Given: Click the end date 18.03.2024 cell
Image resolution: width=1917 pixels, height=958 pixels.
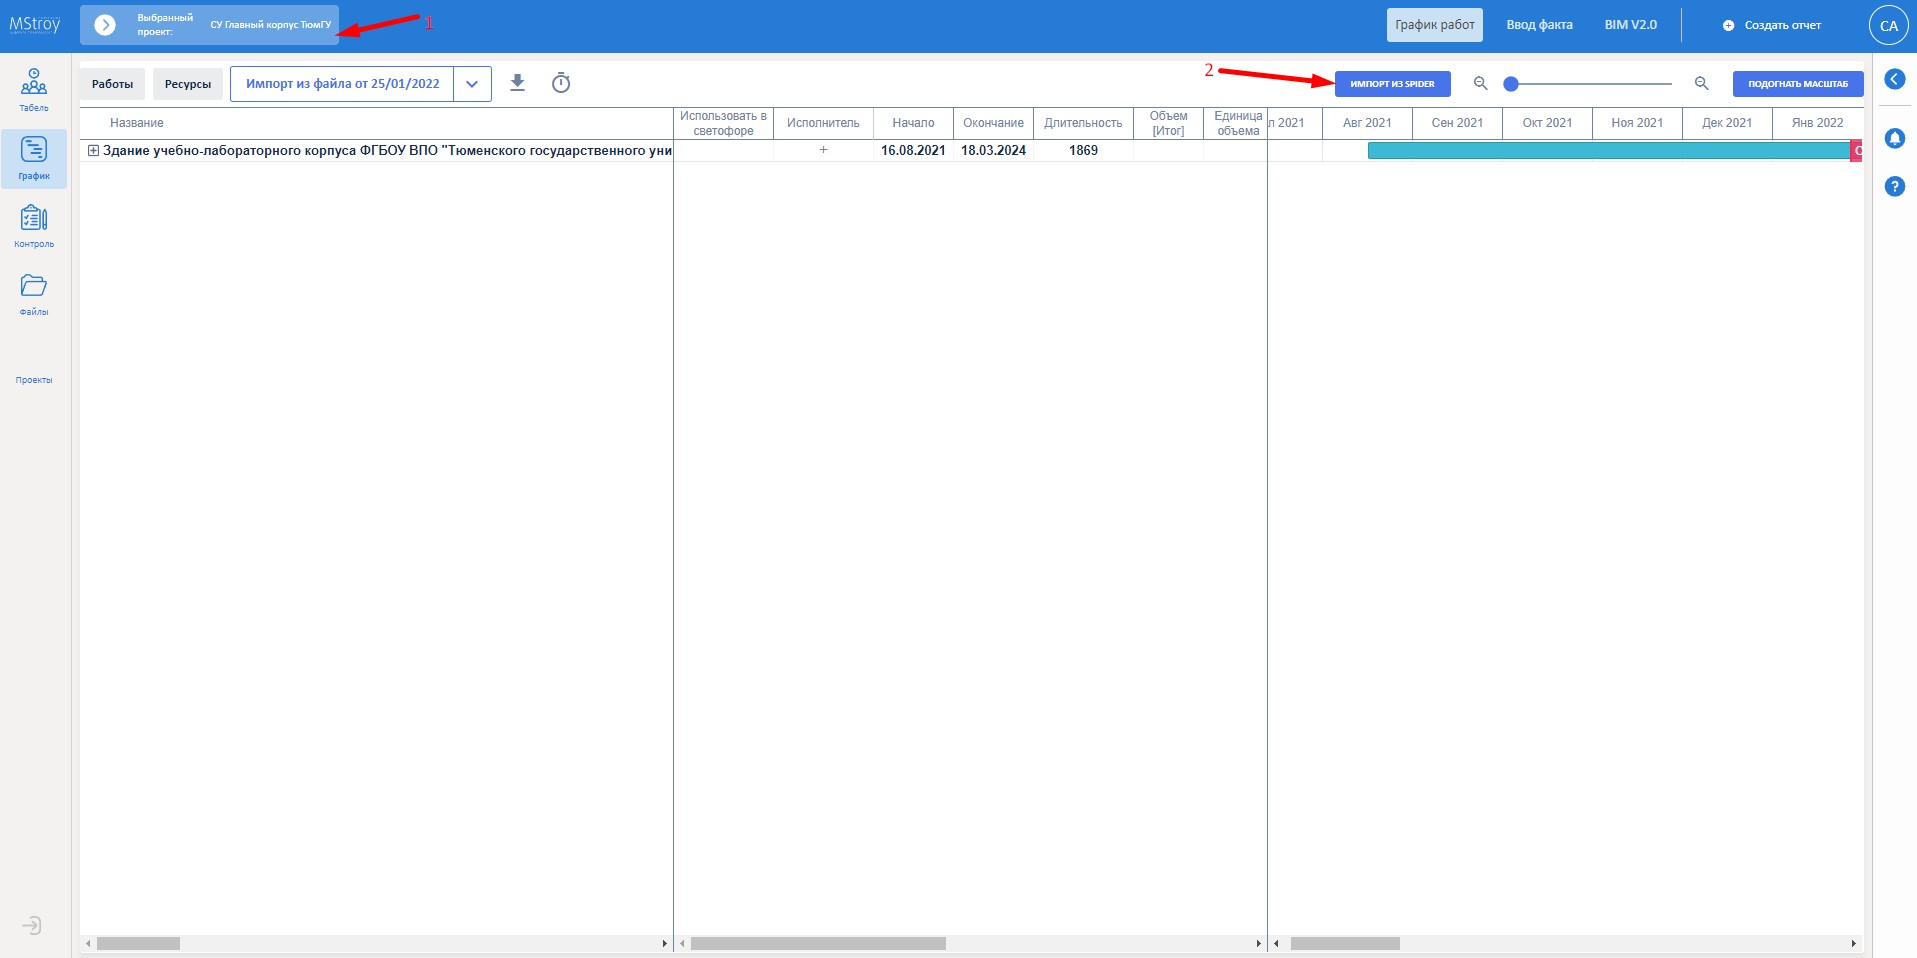Looking at the screenshot, I should pyautogui.click(x=993, y=150).
